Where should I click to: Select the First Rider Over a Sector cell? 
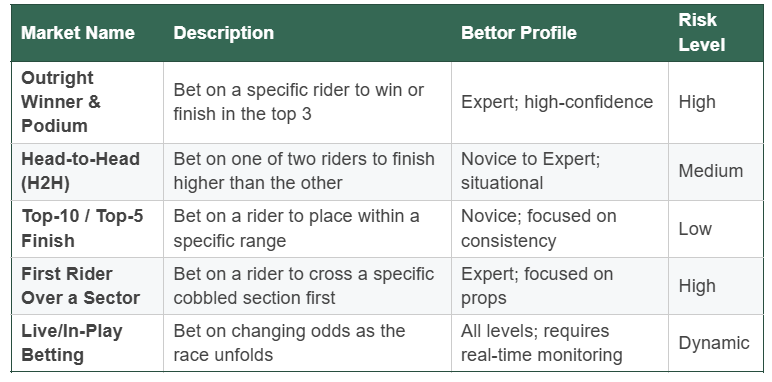pyautogui.click(x=88, y=286)
